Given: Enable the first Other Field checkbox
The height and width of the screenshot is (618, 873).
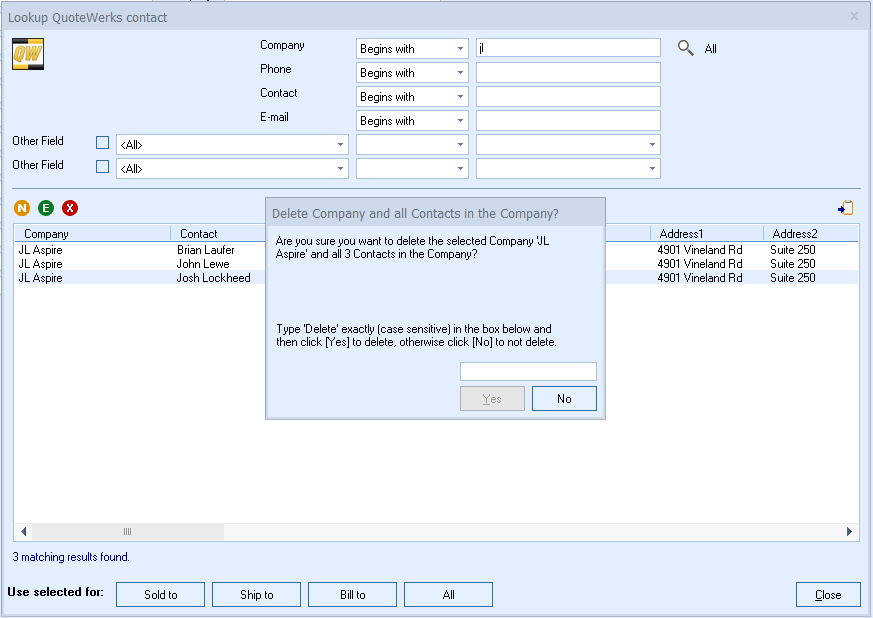Looking at the screenshot, I should tap(102, 143).
